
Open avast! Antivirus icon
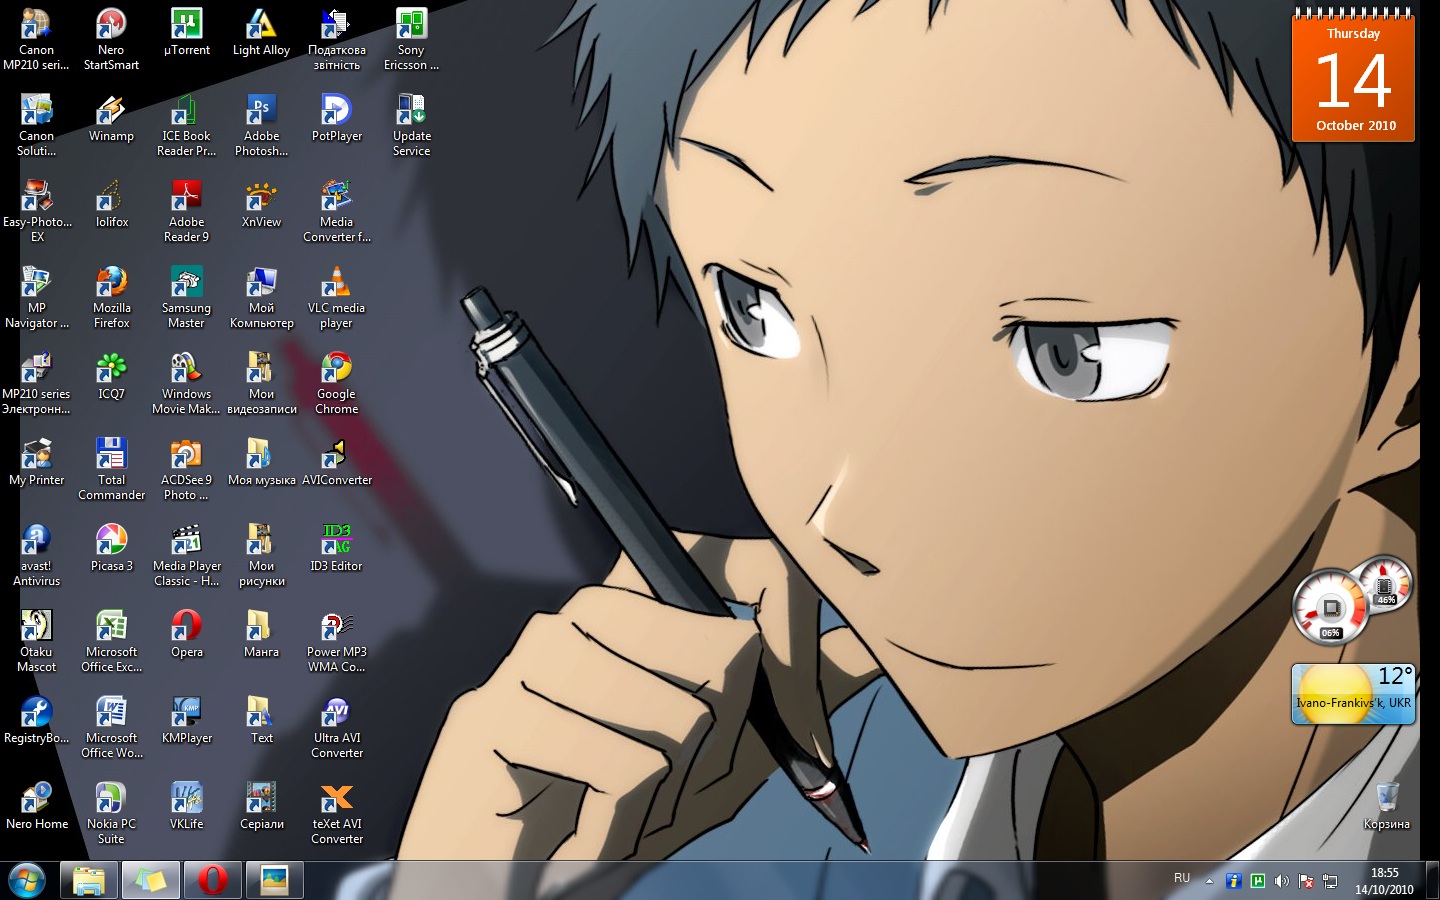[36, 556]
